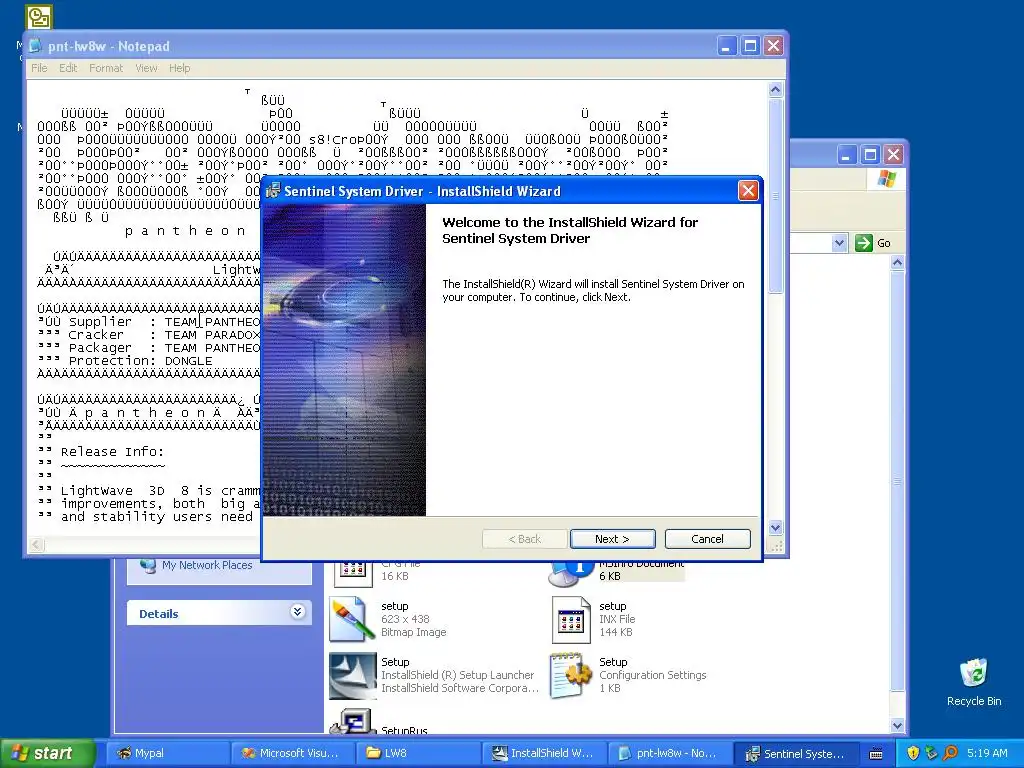Click Notepad's vertical scrollbar down arrow
Image resolution: width=1024 pixels, height=768 pixels.
pyautogui.click(x=775, y=527)
